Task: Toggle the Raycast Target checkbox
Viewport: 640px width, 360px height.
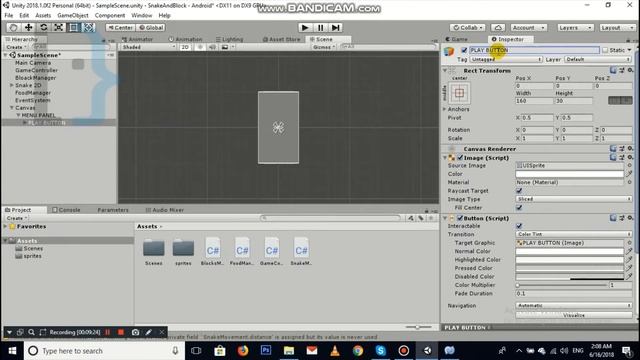Action: 519,191
